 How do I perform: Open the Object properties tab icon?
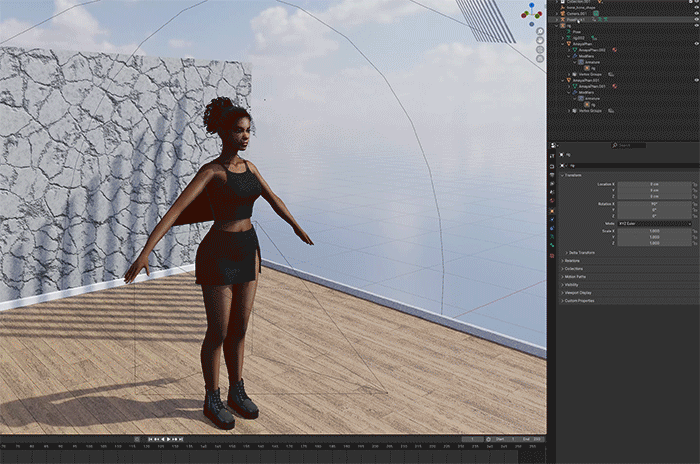point(552,211)
